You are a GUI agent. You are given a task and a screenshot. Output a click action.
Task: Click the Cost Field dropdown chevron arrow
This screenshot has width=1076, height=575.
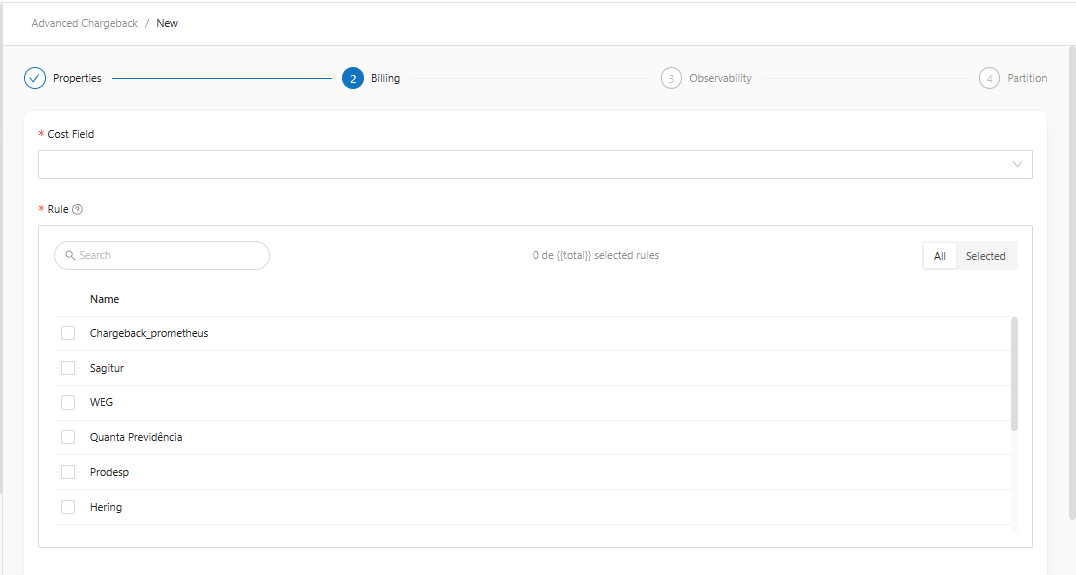click(1017, 165)
